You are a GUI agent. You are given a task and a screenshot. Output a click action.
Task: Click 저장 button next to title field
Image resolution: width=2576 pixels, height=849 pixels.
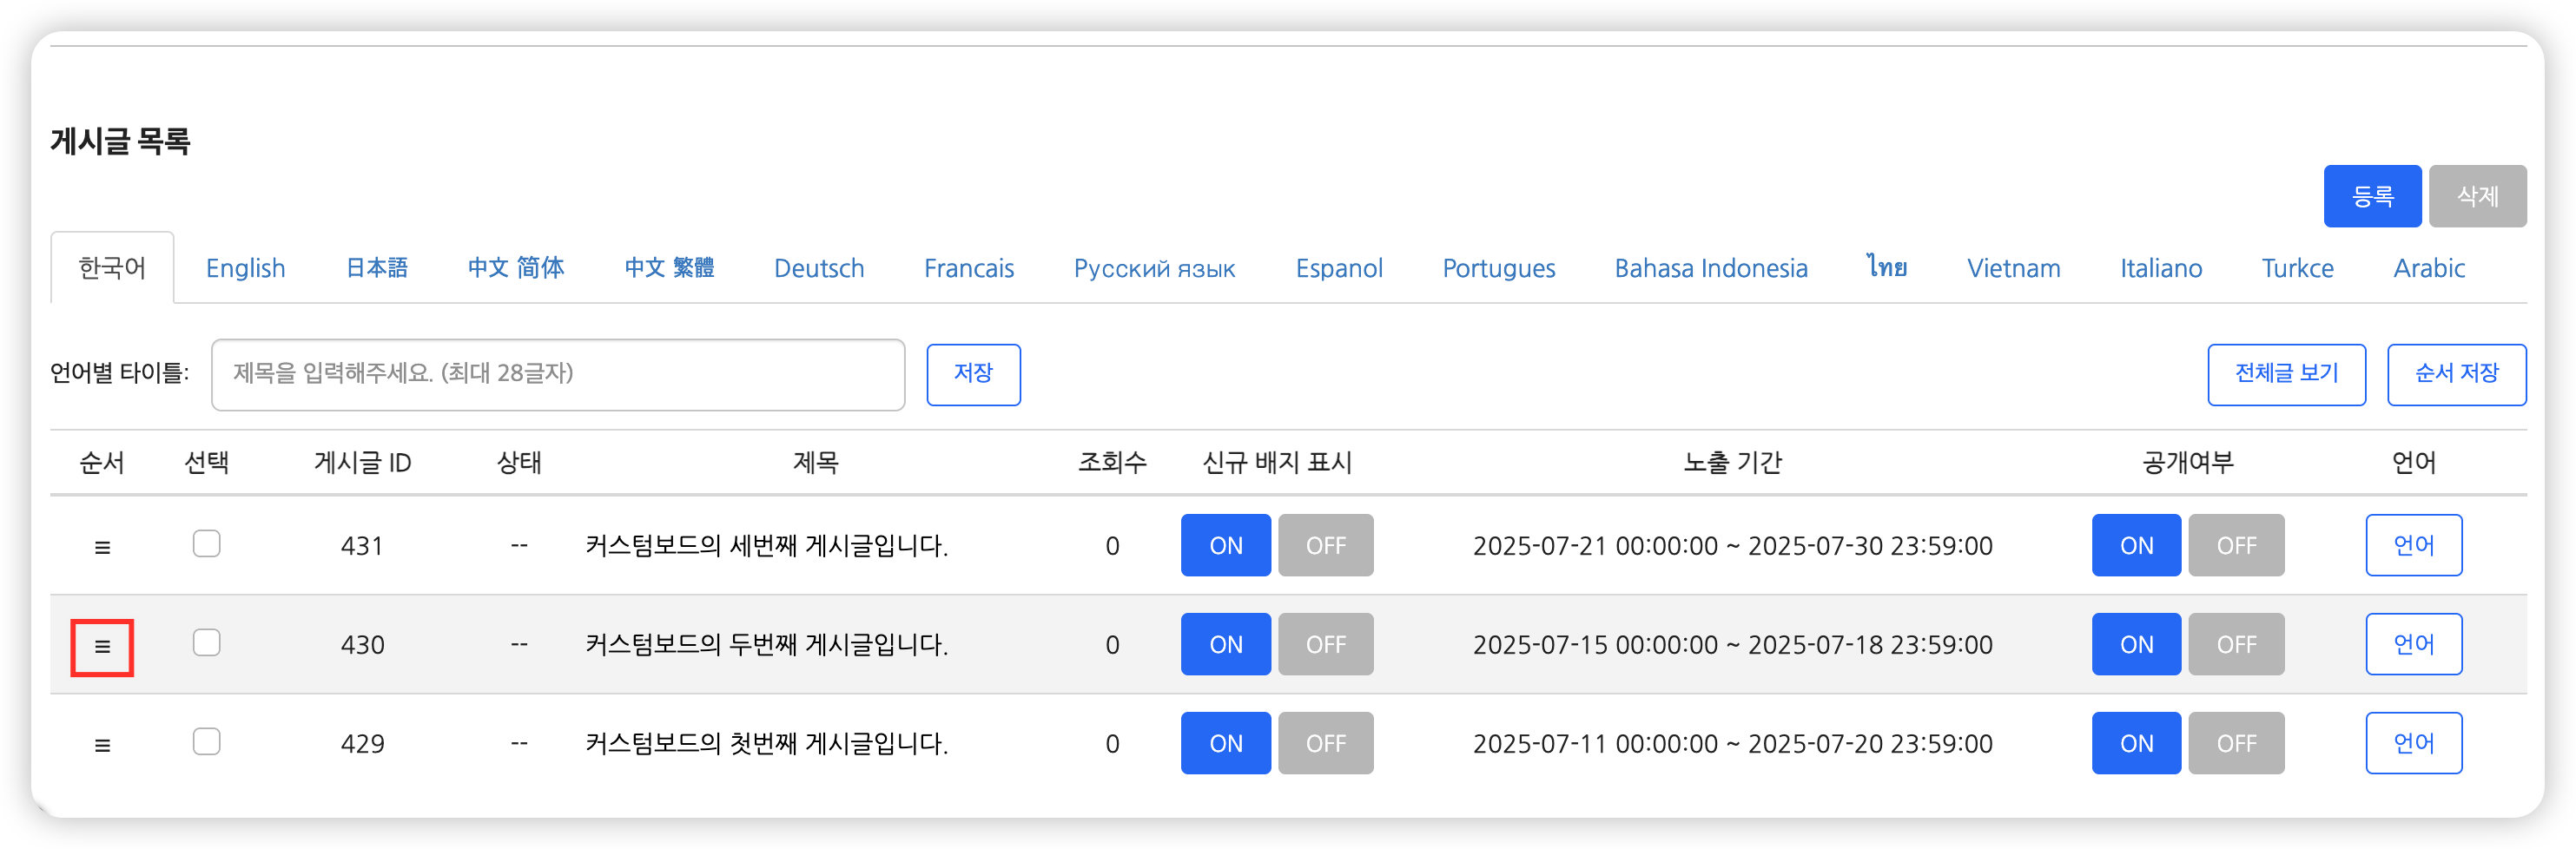(972, 374)
